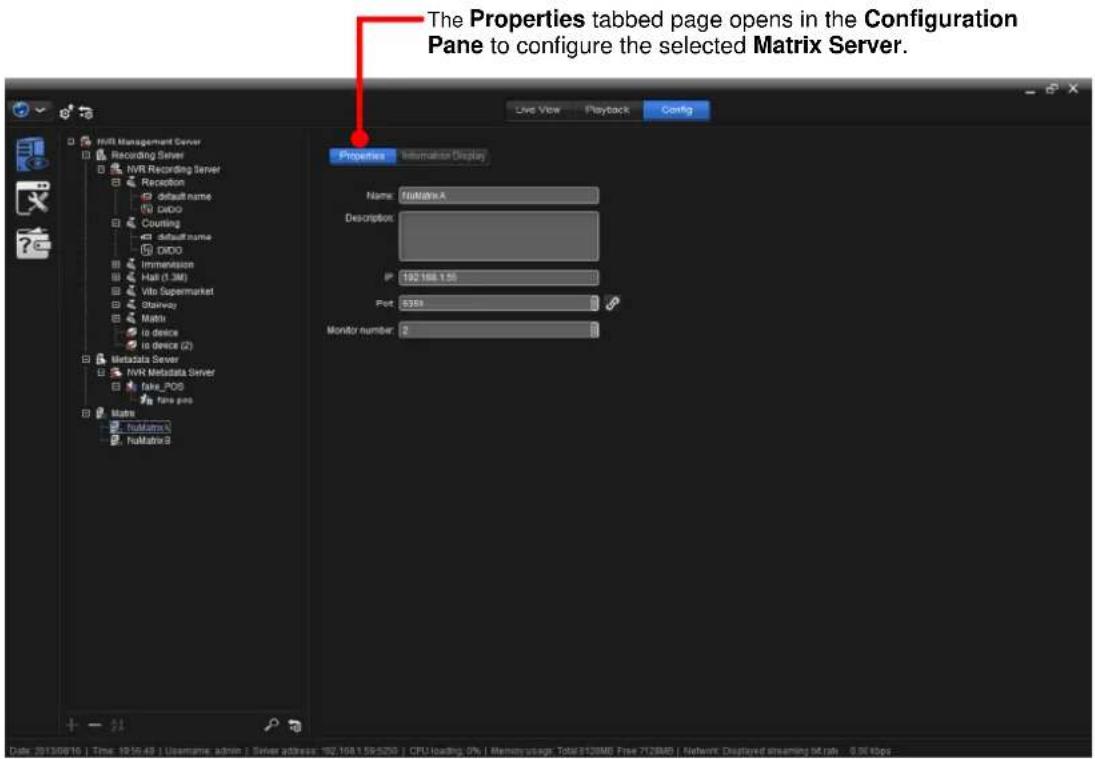Edit the Name field

point(499,196)
